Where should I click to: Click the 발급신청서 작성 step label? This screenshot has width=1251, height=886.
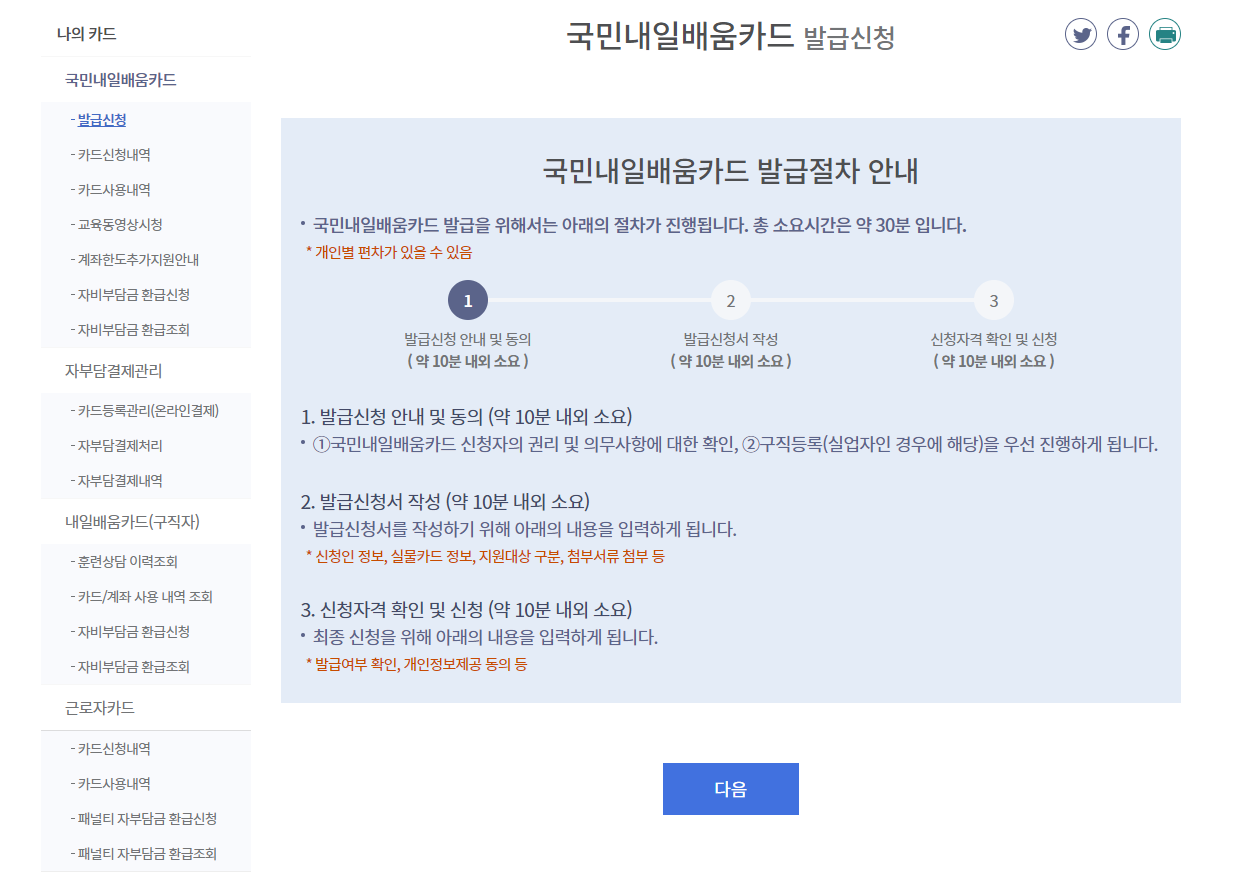tap(731, 339)
